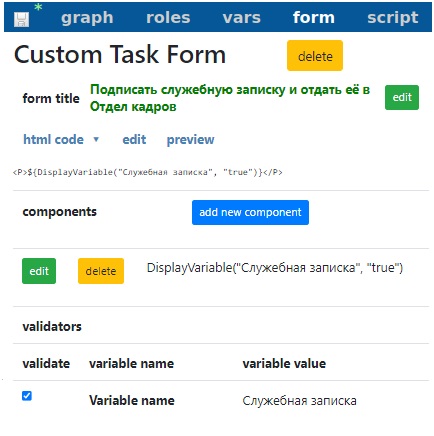Image resolution: width=434 pixels, height=436 pixels.
Task: Delete the DisplayVariable component
Action: [101, 271]
